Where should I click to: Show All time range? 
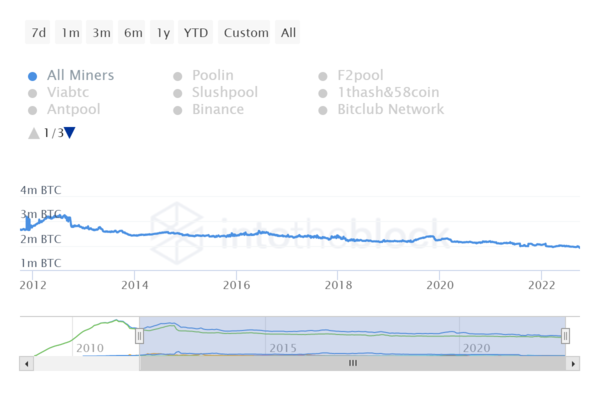(x=288, y=33)
